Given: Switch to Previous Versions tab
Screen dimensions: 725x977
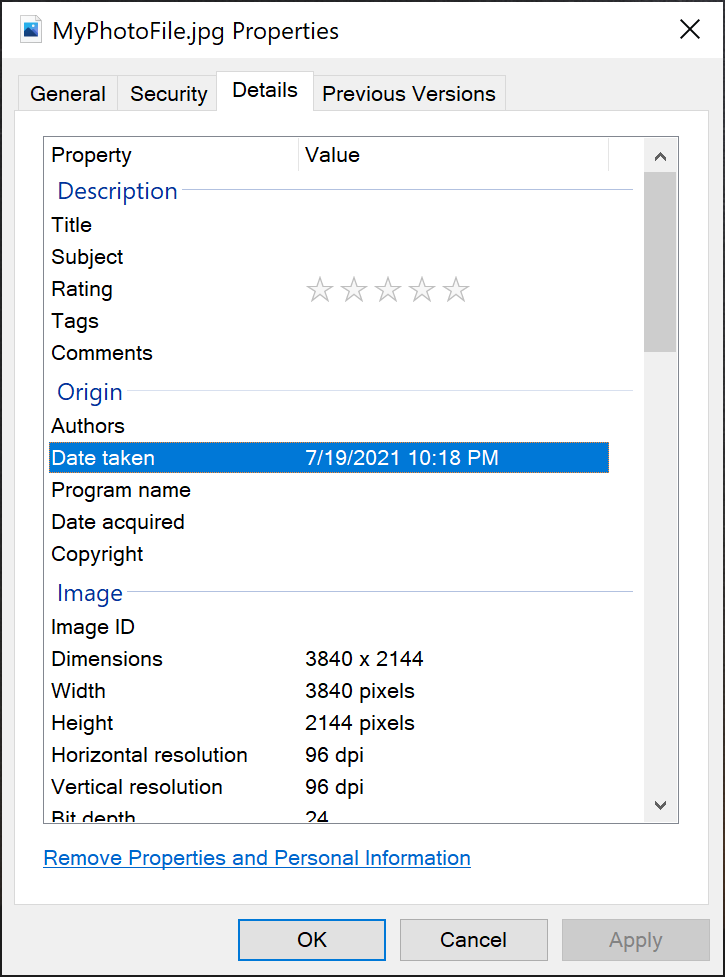Looking at the screenshot, I should coord(409,93).
